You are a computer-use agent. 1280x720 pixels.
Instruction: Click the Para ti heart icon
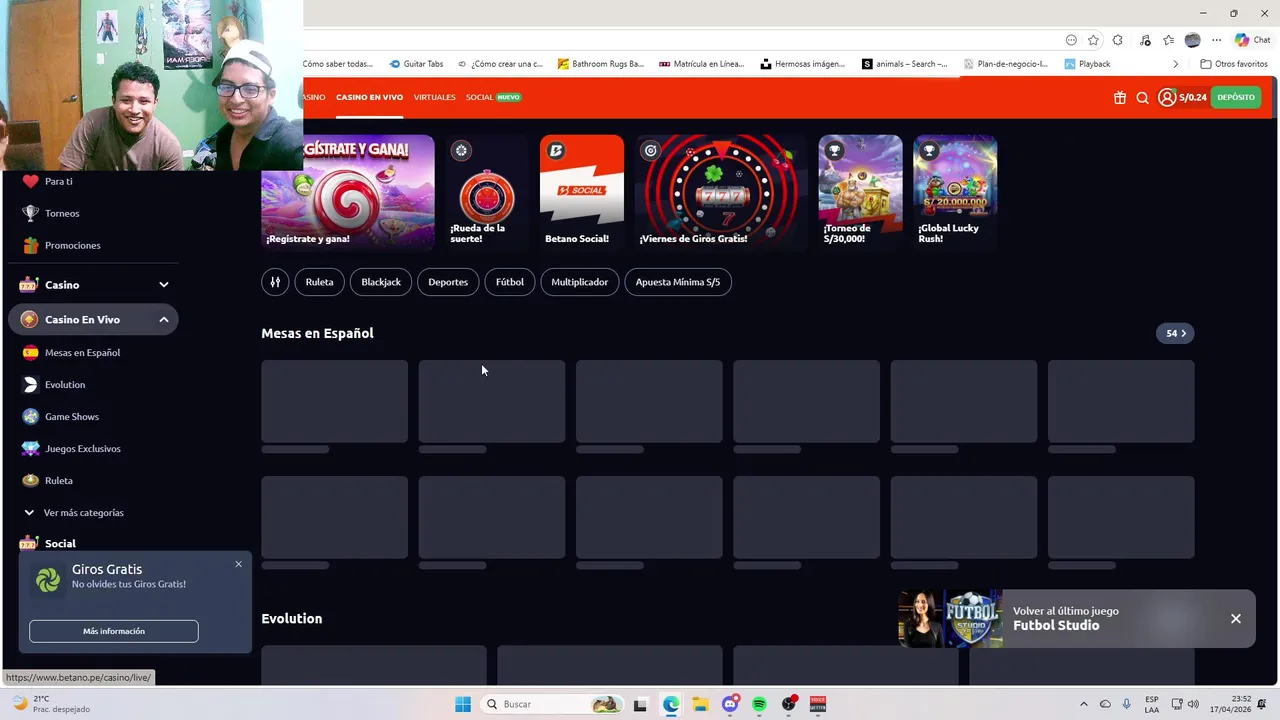(30, 181)
